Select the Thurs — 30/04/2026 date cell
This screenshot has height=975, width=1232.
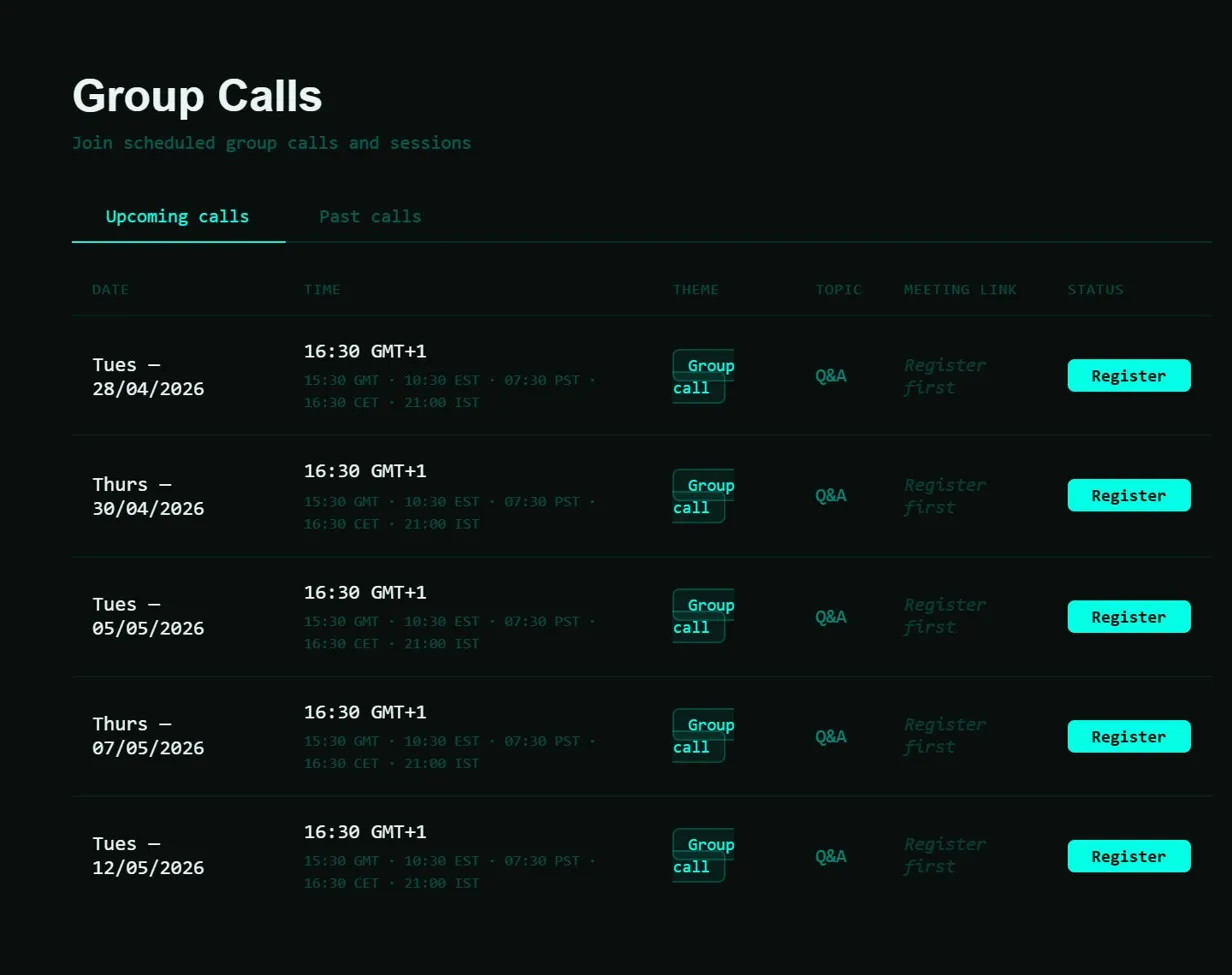(148, 497)
